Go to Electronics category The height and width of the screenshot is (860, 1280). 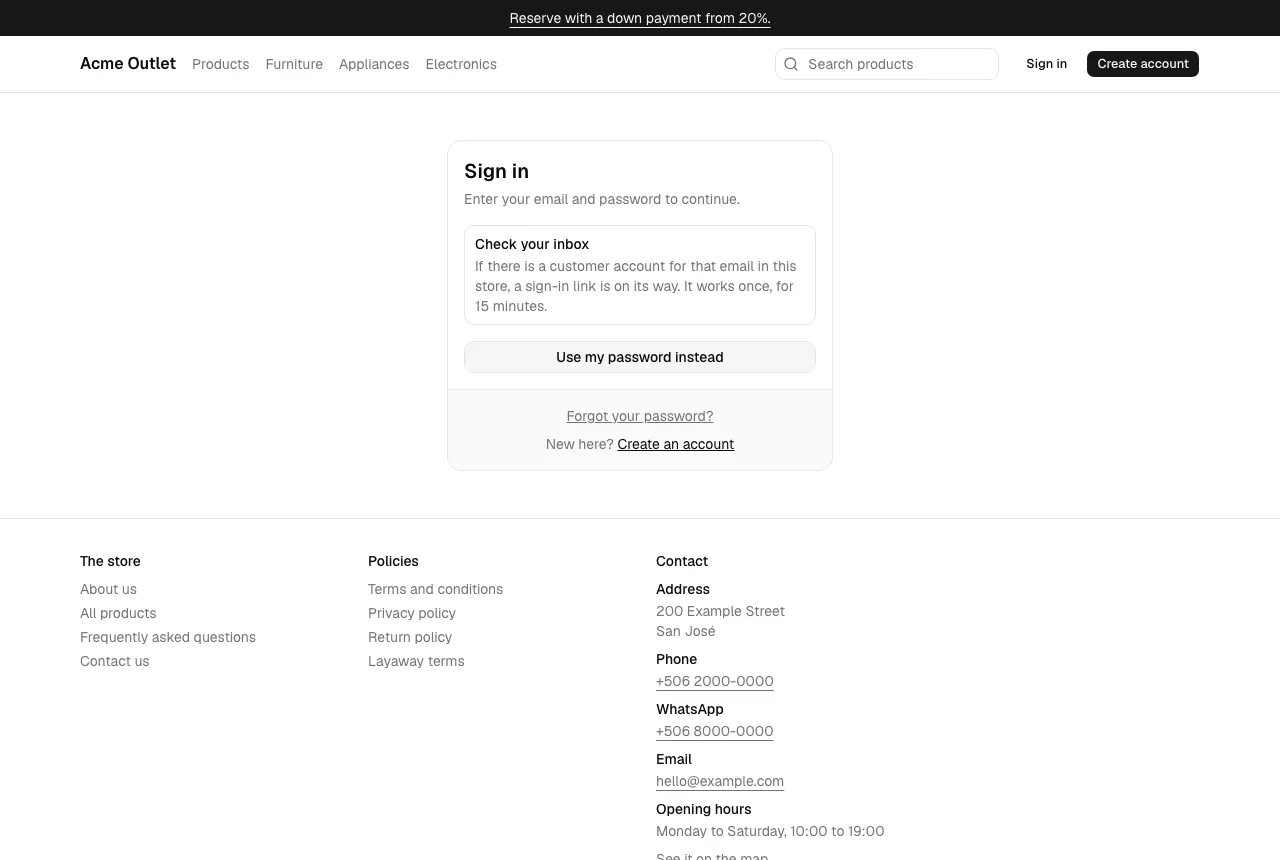(x=461, y=64)
